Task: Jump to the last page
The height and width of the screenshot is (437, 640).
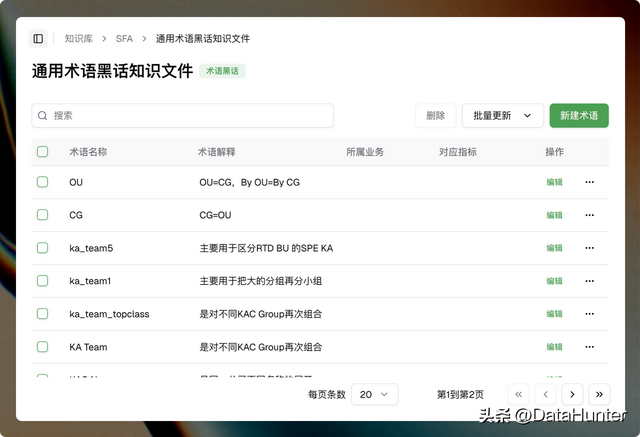Action: coord(599,394)
